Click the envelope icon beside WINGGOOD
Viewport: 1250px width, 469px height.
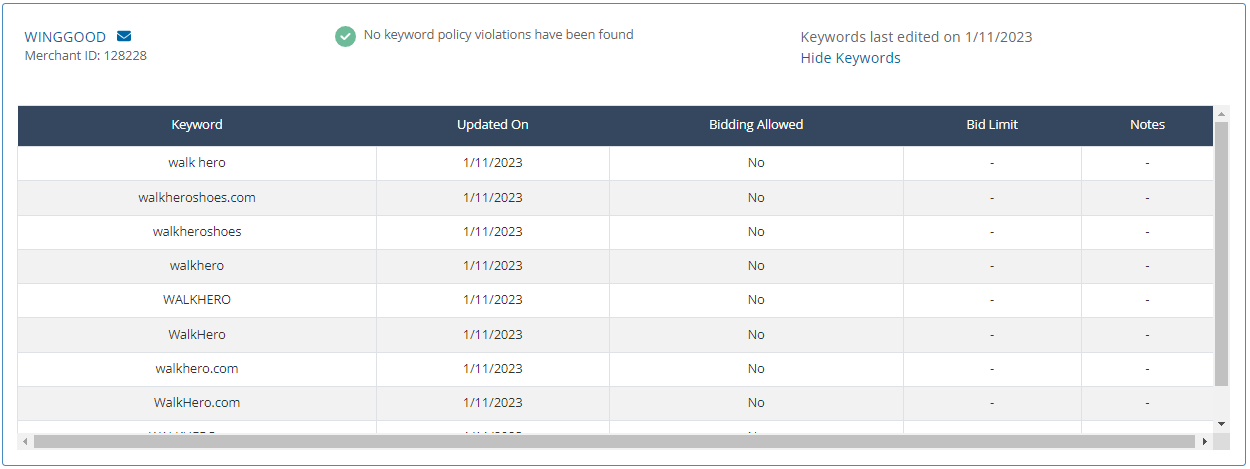click(124, 37)
